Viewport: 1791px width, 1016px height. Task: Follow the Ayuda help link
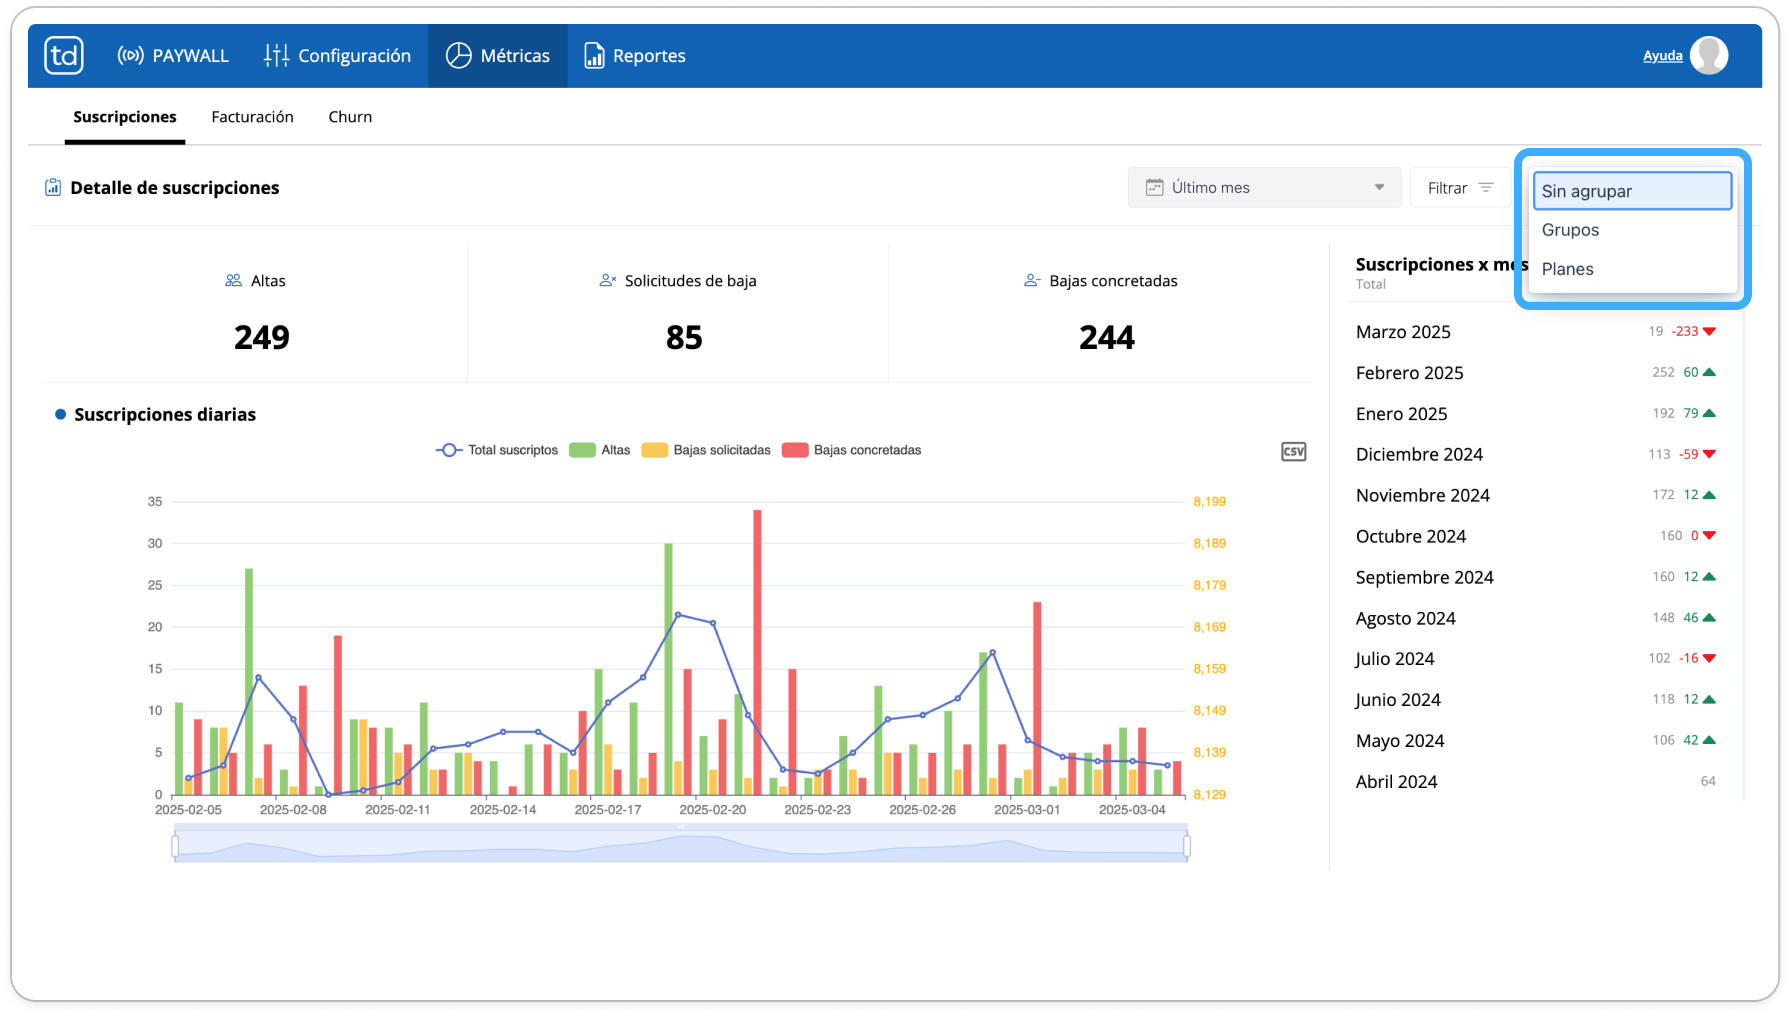pos(1662,56)
